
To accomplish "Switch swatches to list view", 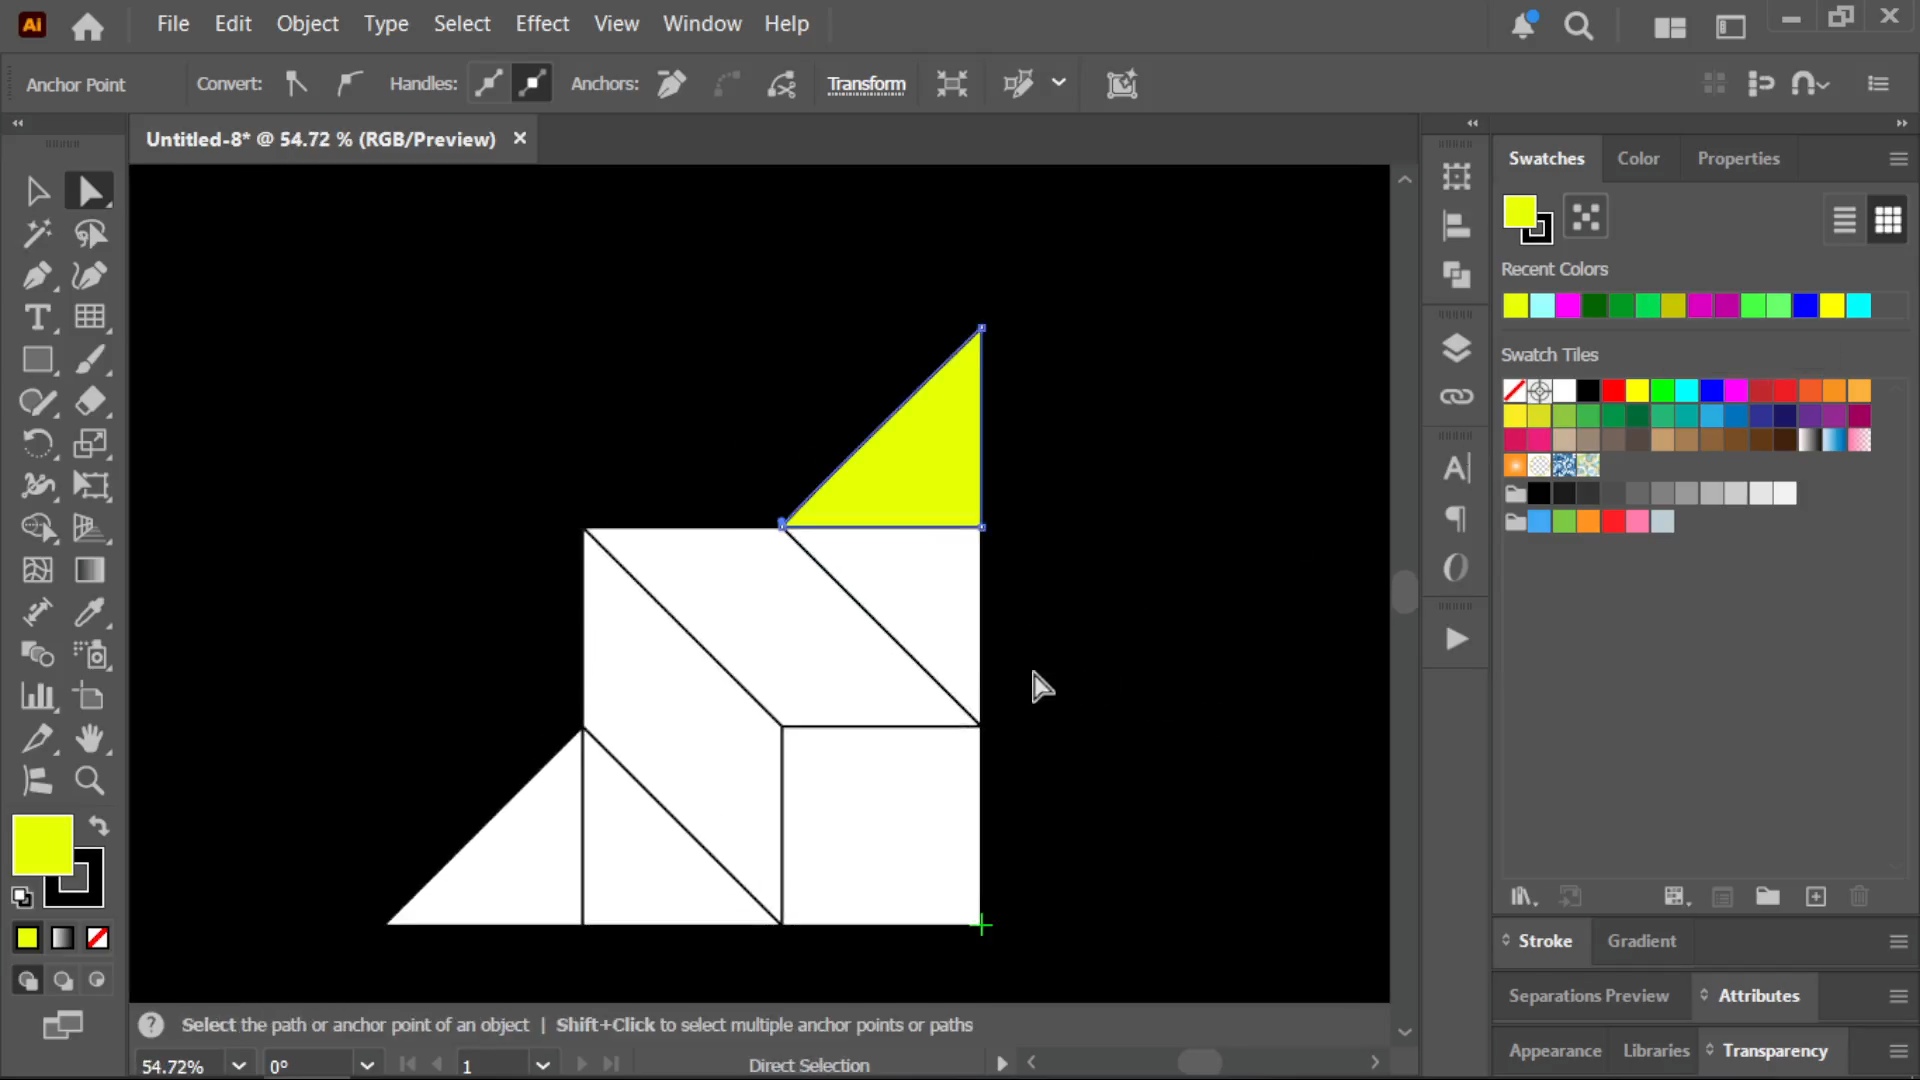I will (x=1844, y=219).
